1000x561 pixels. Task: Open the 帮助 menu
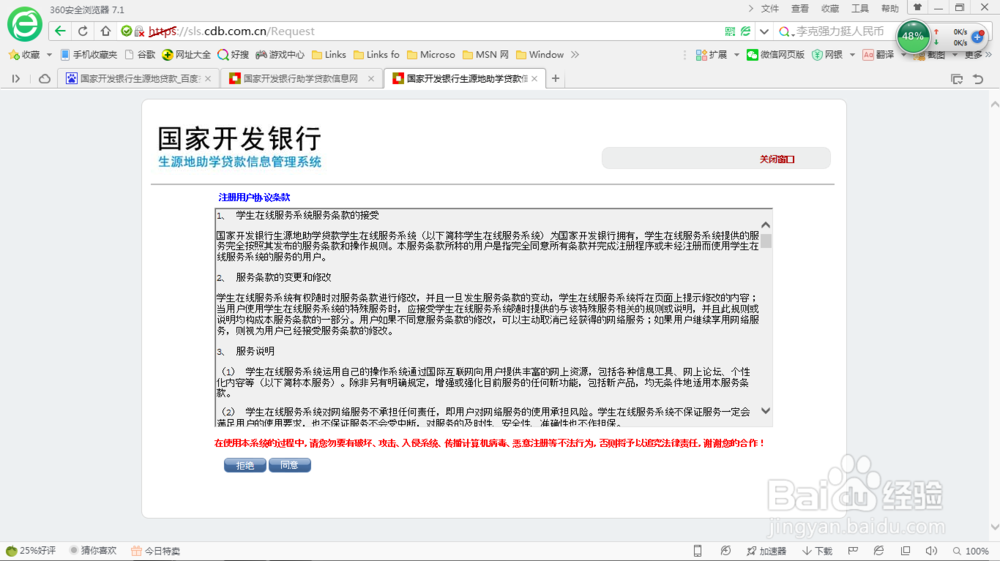(x=890, y=8)
